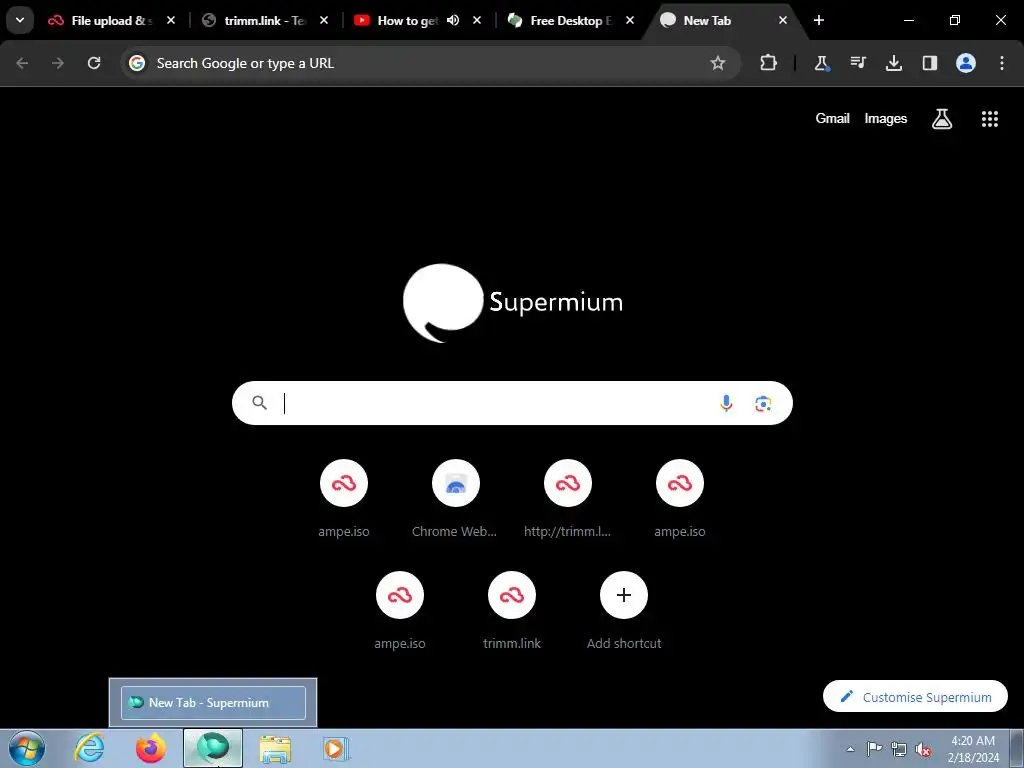Switch to the Free Desktop tab
This screenshot has height=768, width=1024.
point(571,20)
